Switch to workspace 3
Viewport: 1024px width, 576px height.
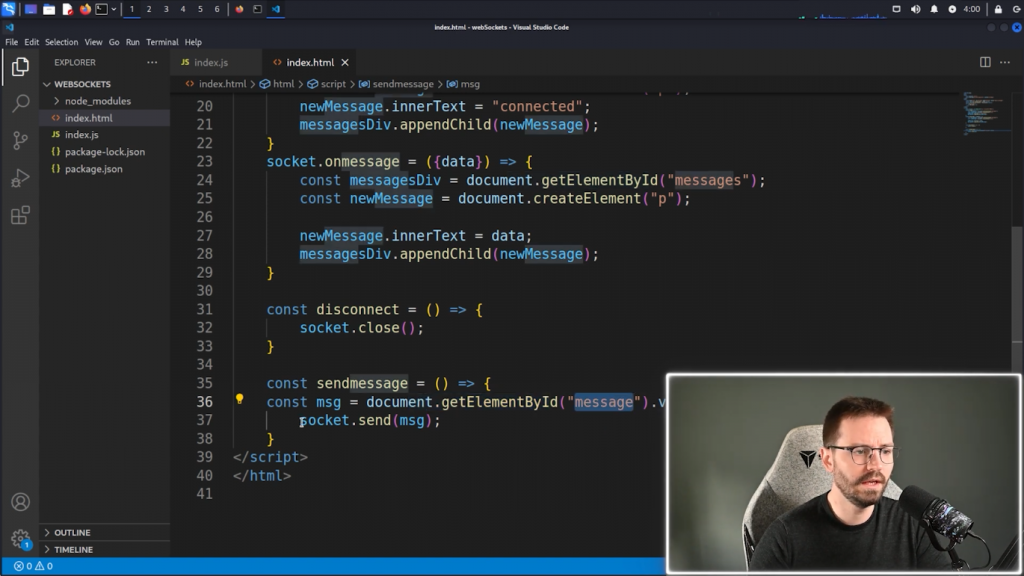point(166,9)
